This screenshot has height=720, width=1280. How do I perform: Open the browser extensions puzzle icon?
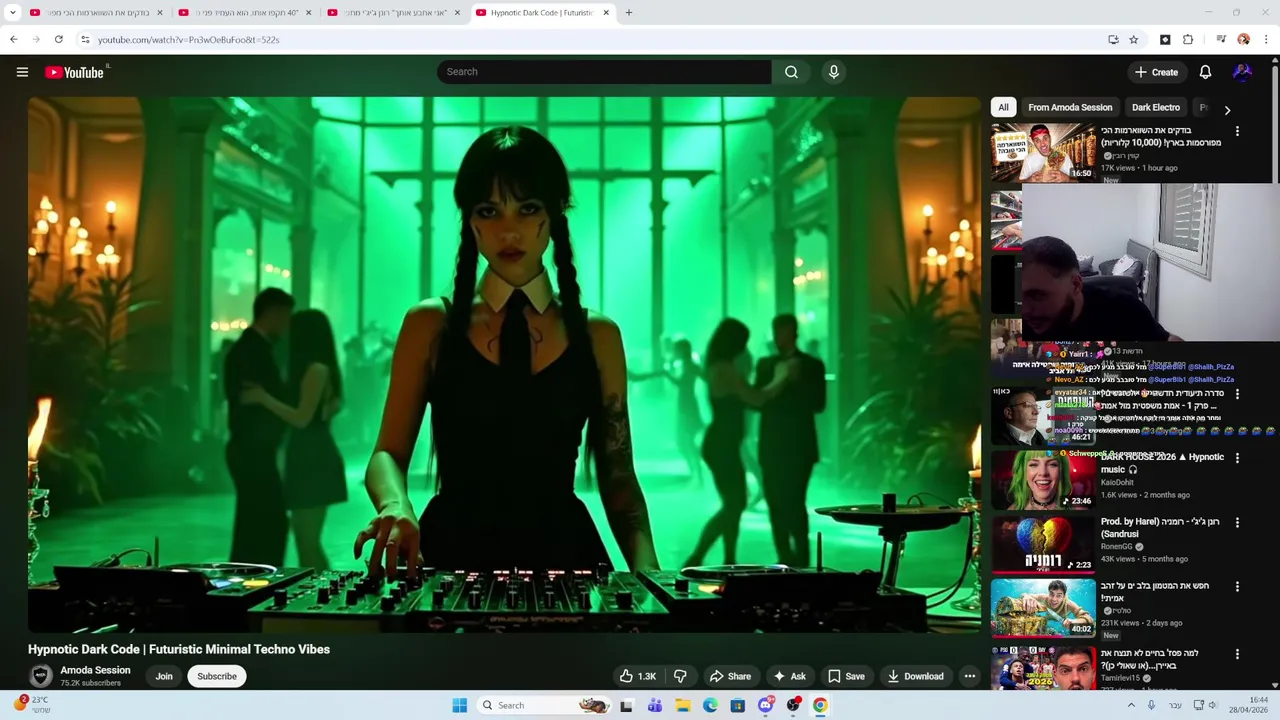(x=1188, y=39)
